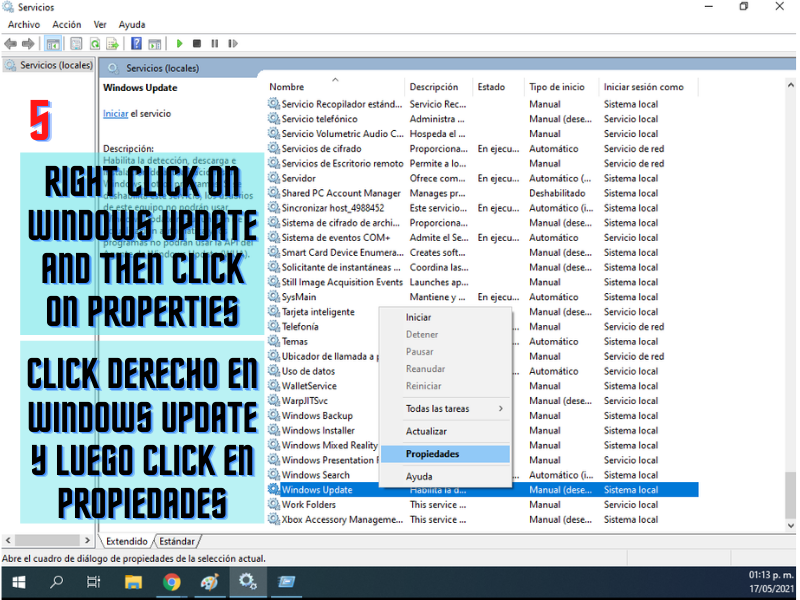The width and height of the screenshot is (800, 600).
Task: Open the Ver menu
Action: pyautogui.click(x=100, y=24)
